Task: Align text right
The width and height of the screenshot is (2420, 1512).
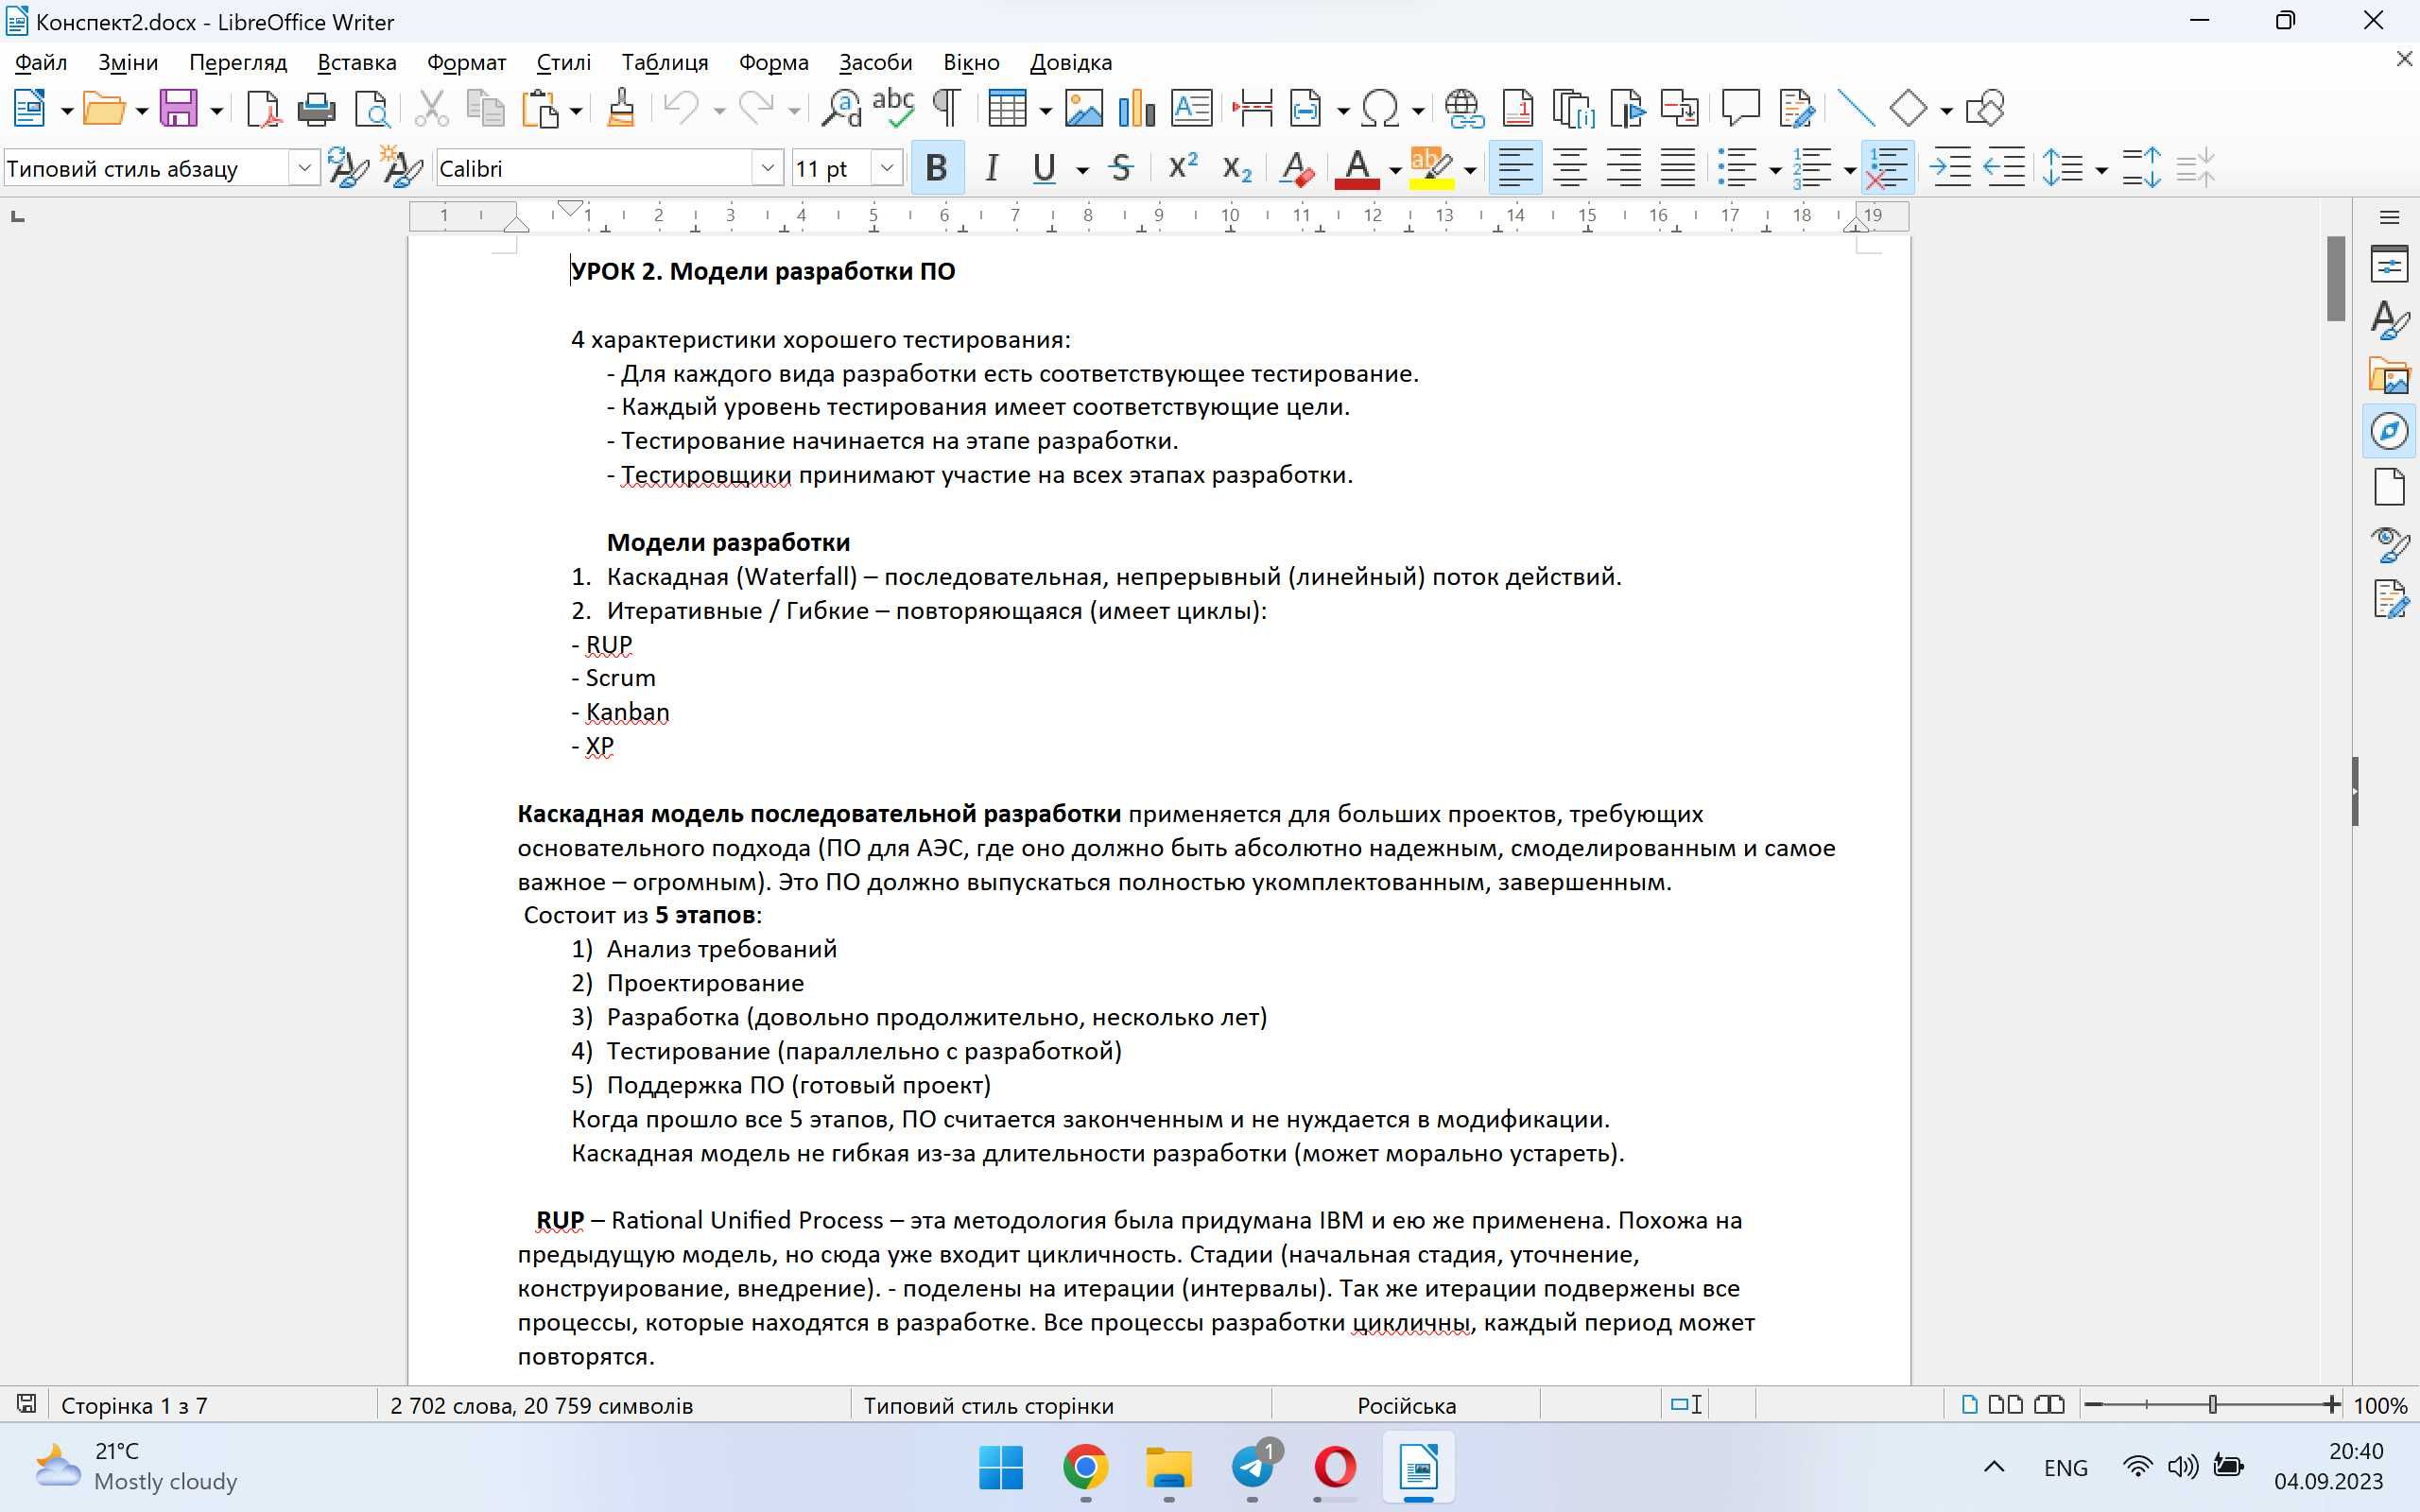Action: (1623, 168)
